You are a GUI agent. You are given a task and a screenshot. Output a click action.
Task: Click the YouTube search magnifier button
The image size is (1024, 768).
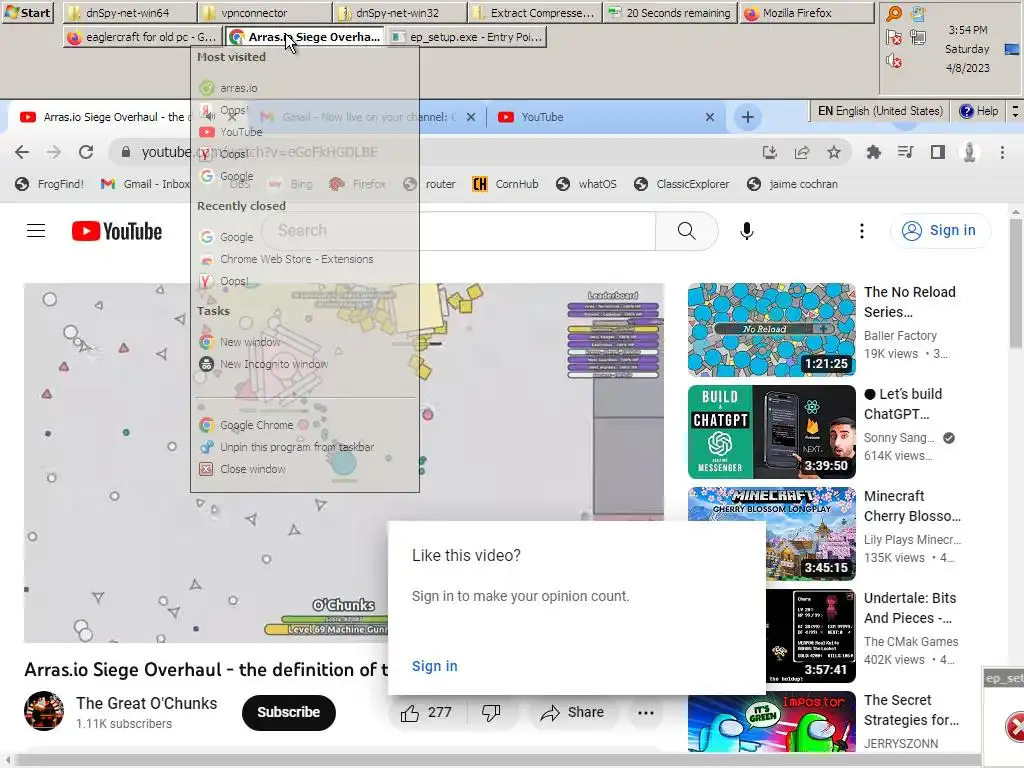(686, 231)
